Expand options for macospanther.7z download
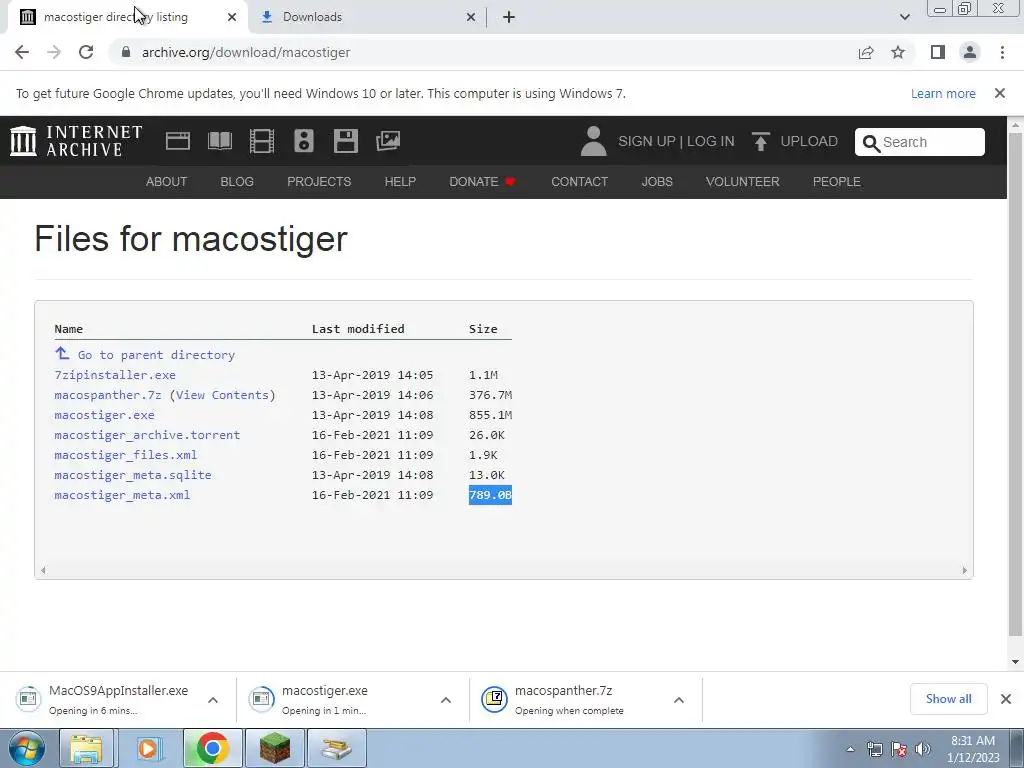This screenshot has width=1024, height=768. coord(679,700)
